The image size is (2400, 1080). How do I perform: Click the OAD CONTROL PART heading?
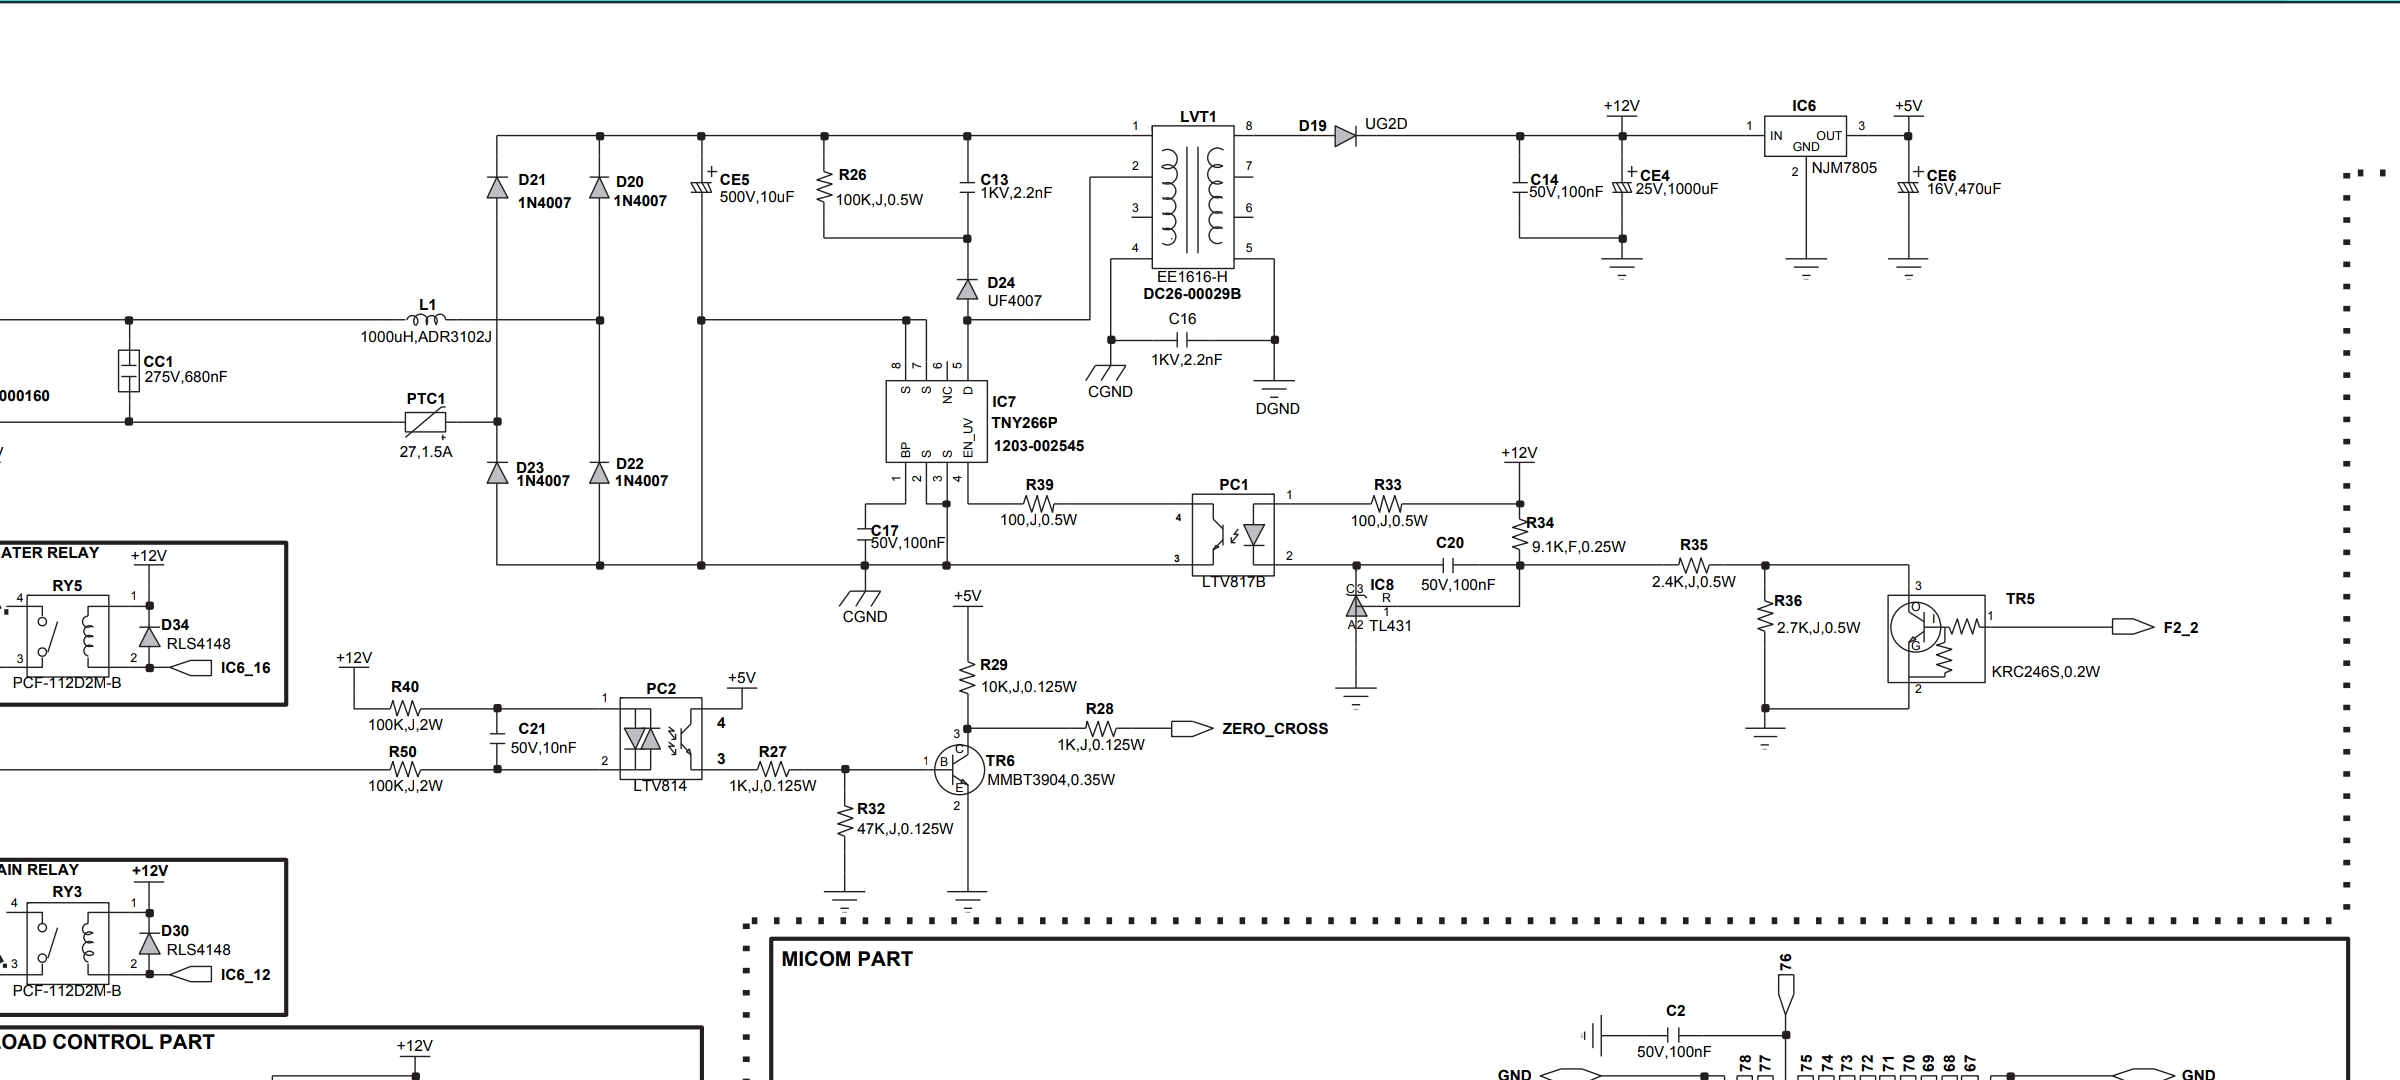pos(107,1042)
